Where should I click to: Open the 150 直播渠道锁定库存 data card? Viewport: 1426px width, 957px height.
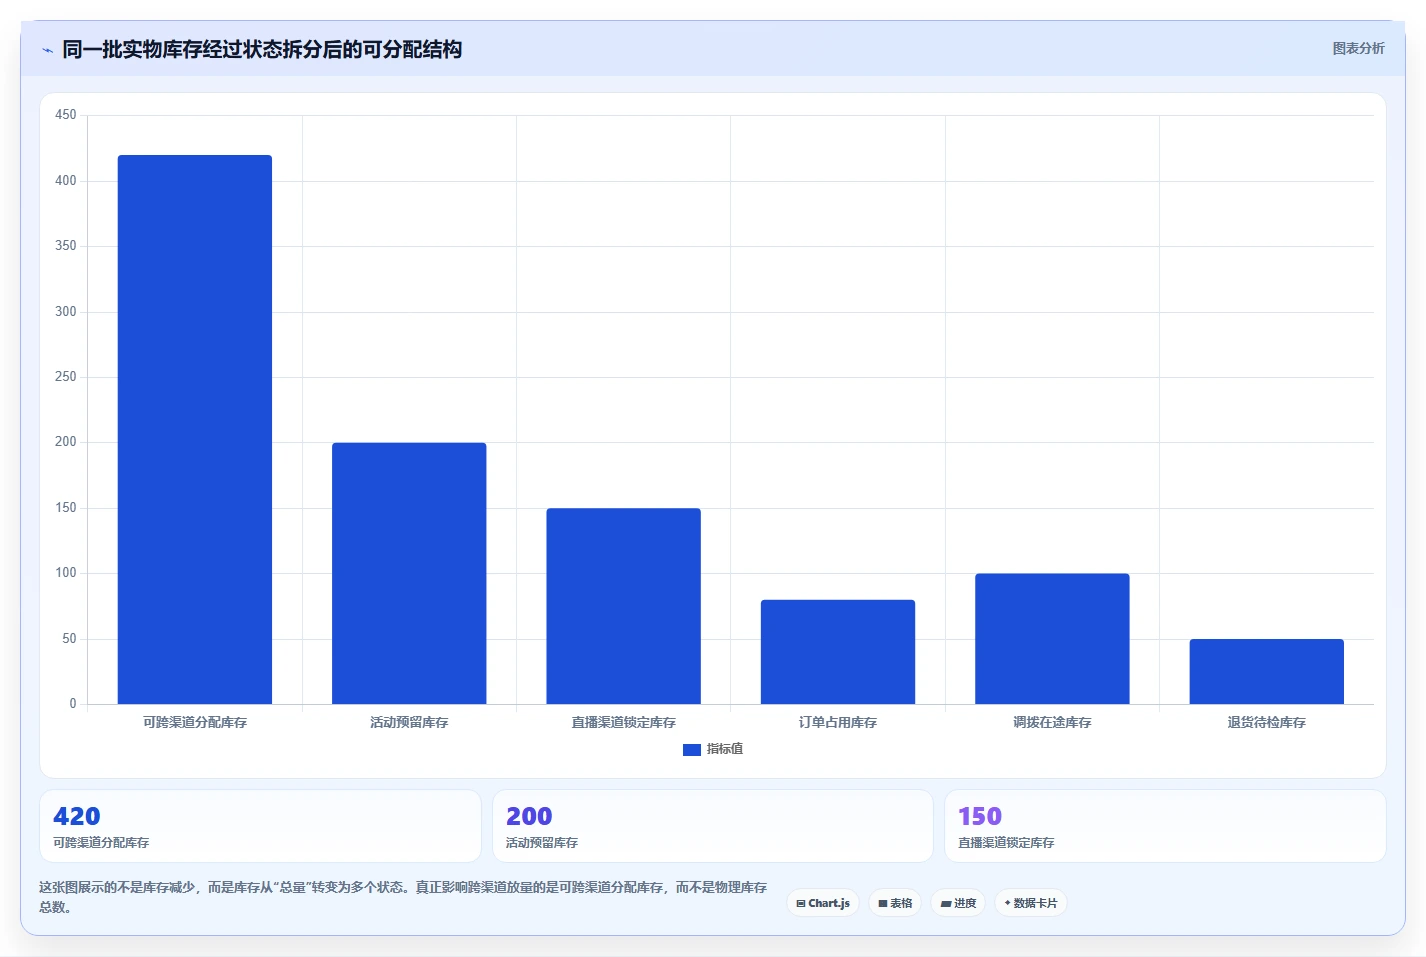(1165, 826)
